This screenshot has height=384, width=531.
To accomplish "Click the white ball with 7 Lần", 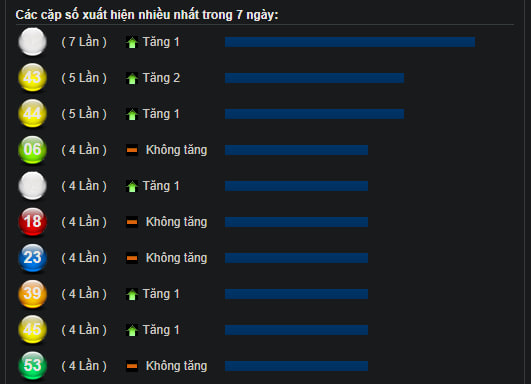I will click(x=33, y=42).
